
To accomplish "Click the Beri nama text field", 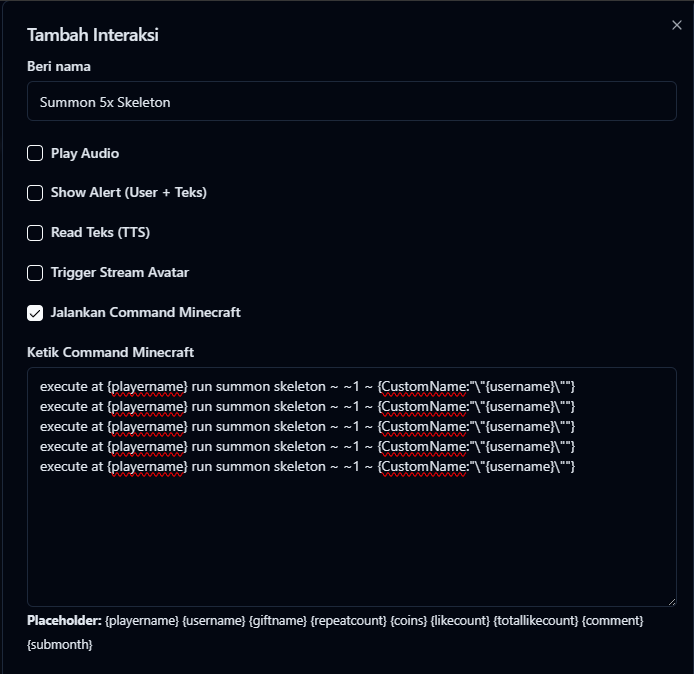I will click(x=351, y=101).
